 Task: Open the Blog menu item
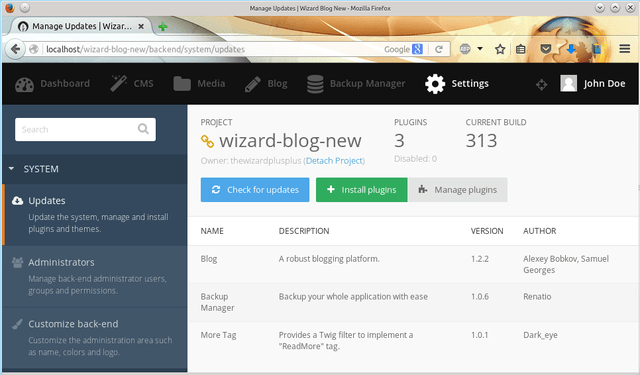[266, 84]
